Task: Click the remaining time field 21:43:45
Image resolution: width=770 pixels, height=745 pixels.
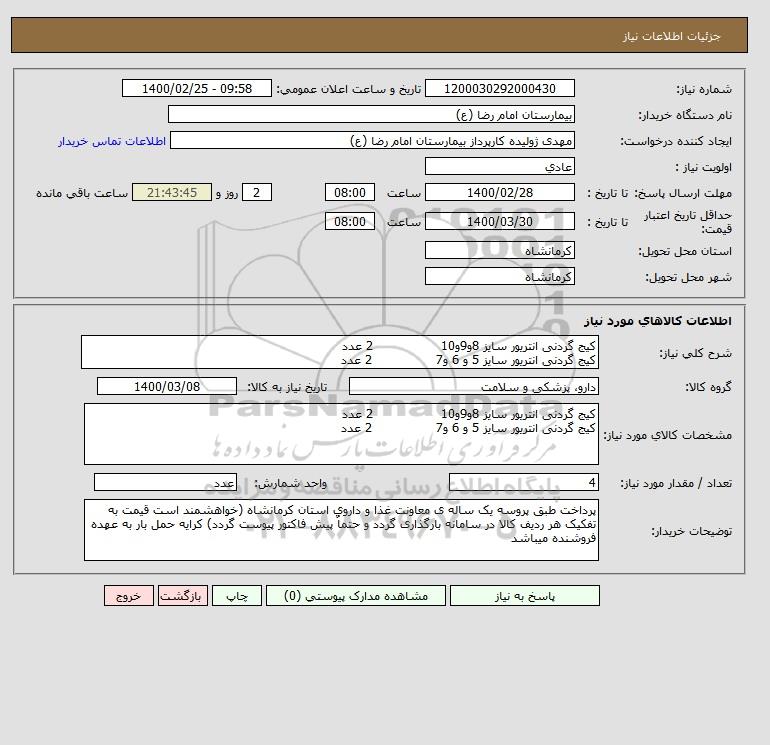Action: (172, 193)
